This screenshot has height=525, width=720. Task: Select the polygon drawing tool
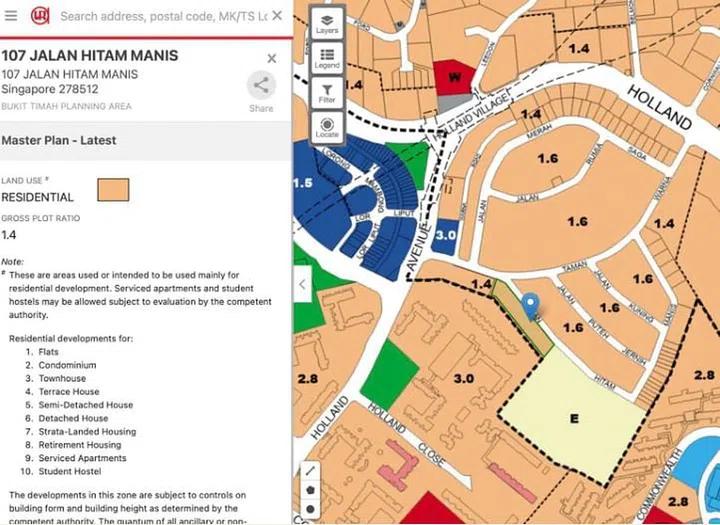pos(310,490)
